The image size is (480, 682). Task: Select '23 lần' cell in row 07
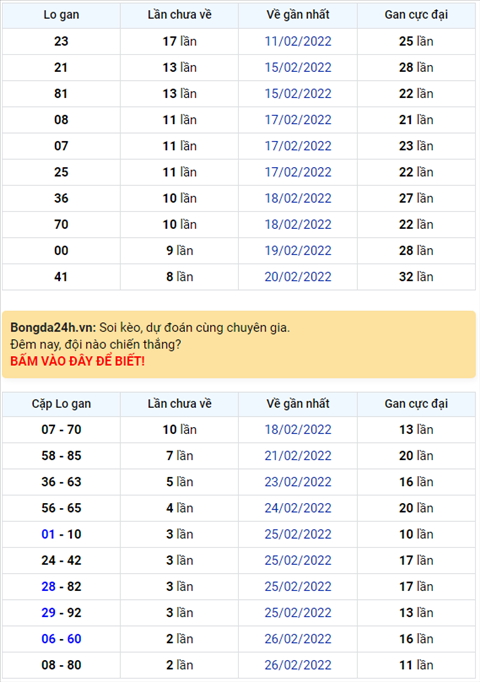coord(416,146)
